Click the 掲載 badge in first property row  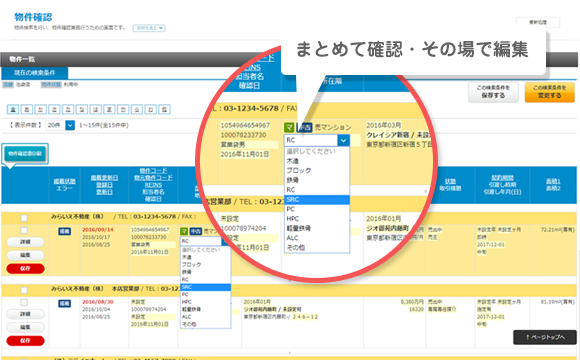(x=64, y=232)
